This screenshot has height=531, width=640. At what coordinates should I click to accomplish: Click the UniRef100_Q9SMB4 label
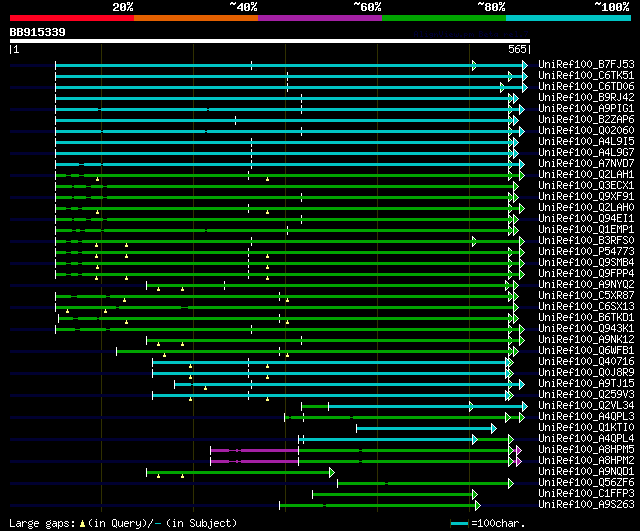(586, 263)
